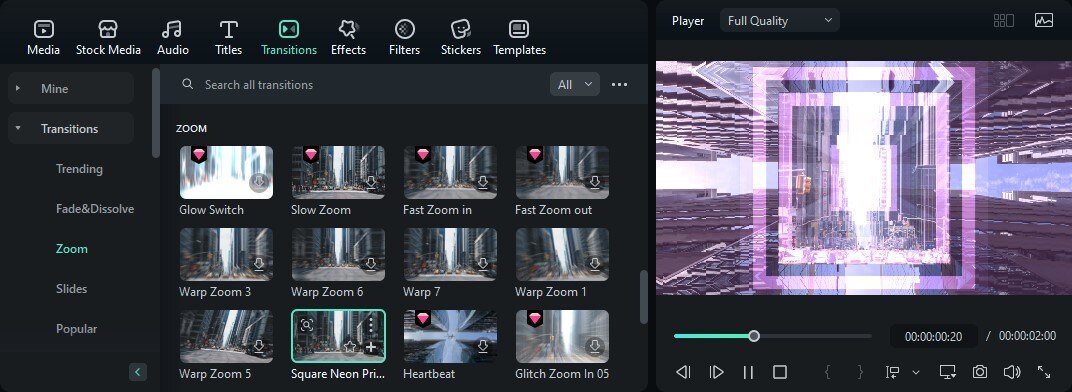This screenshot has height=392, width=1072.
Task: Open the All filter dropdown
Action: [574, 84]
